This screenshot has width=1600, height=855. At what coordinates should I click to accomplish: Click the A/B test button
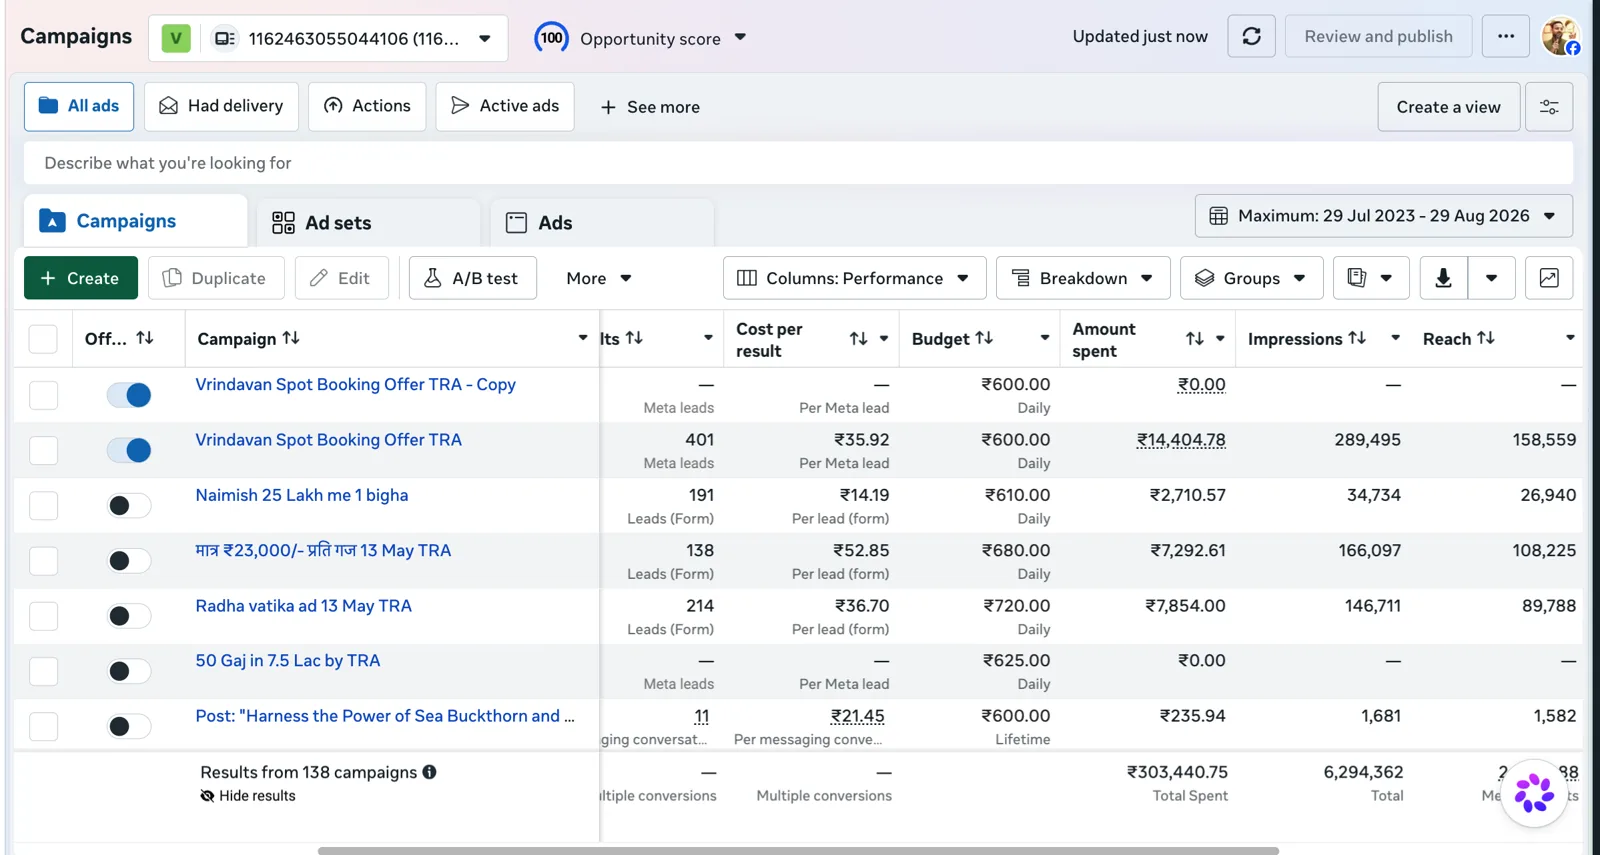coord(472,278)
